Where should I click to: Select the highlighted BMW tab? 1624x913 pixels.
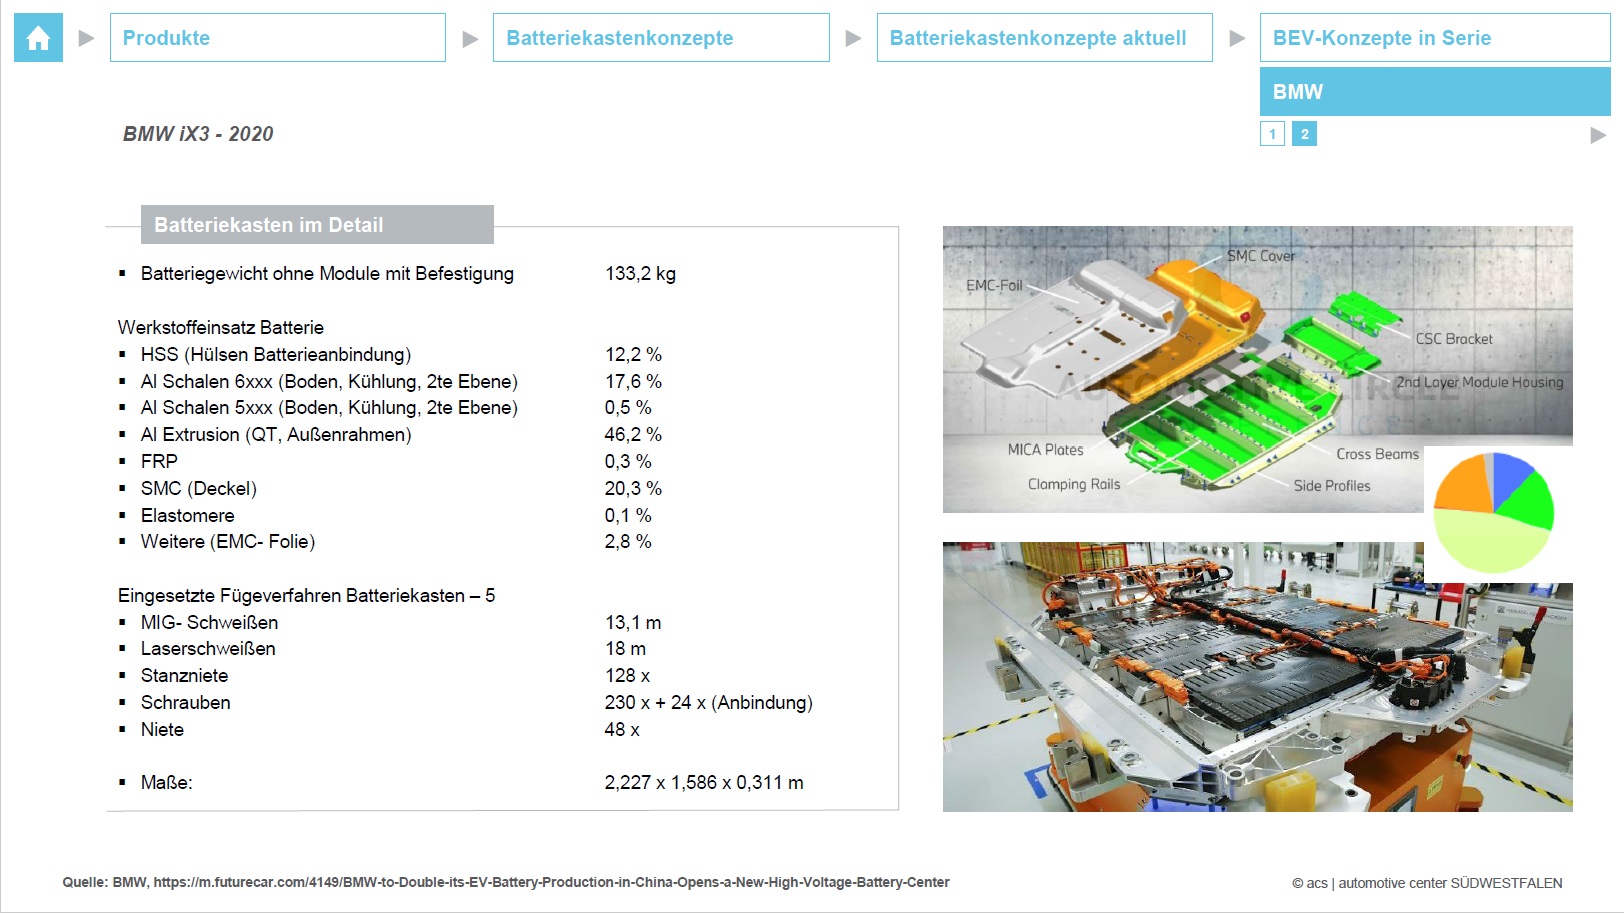coord(1434,92)
